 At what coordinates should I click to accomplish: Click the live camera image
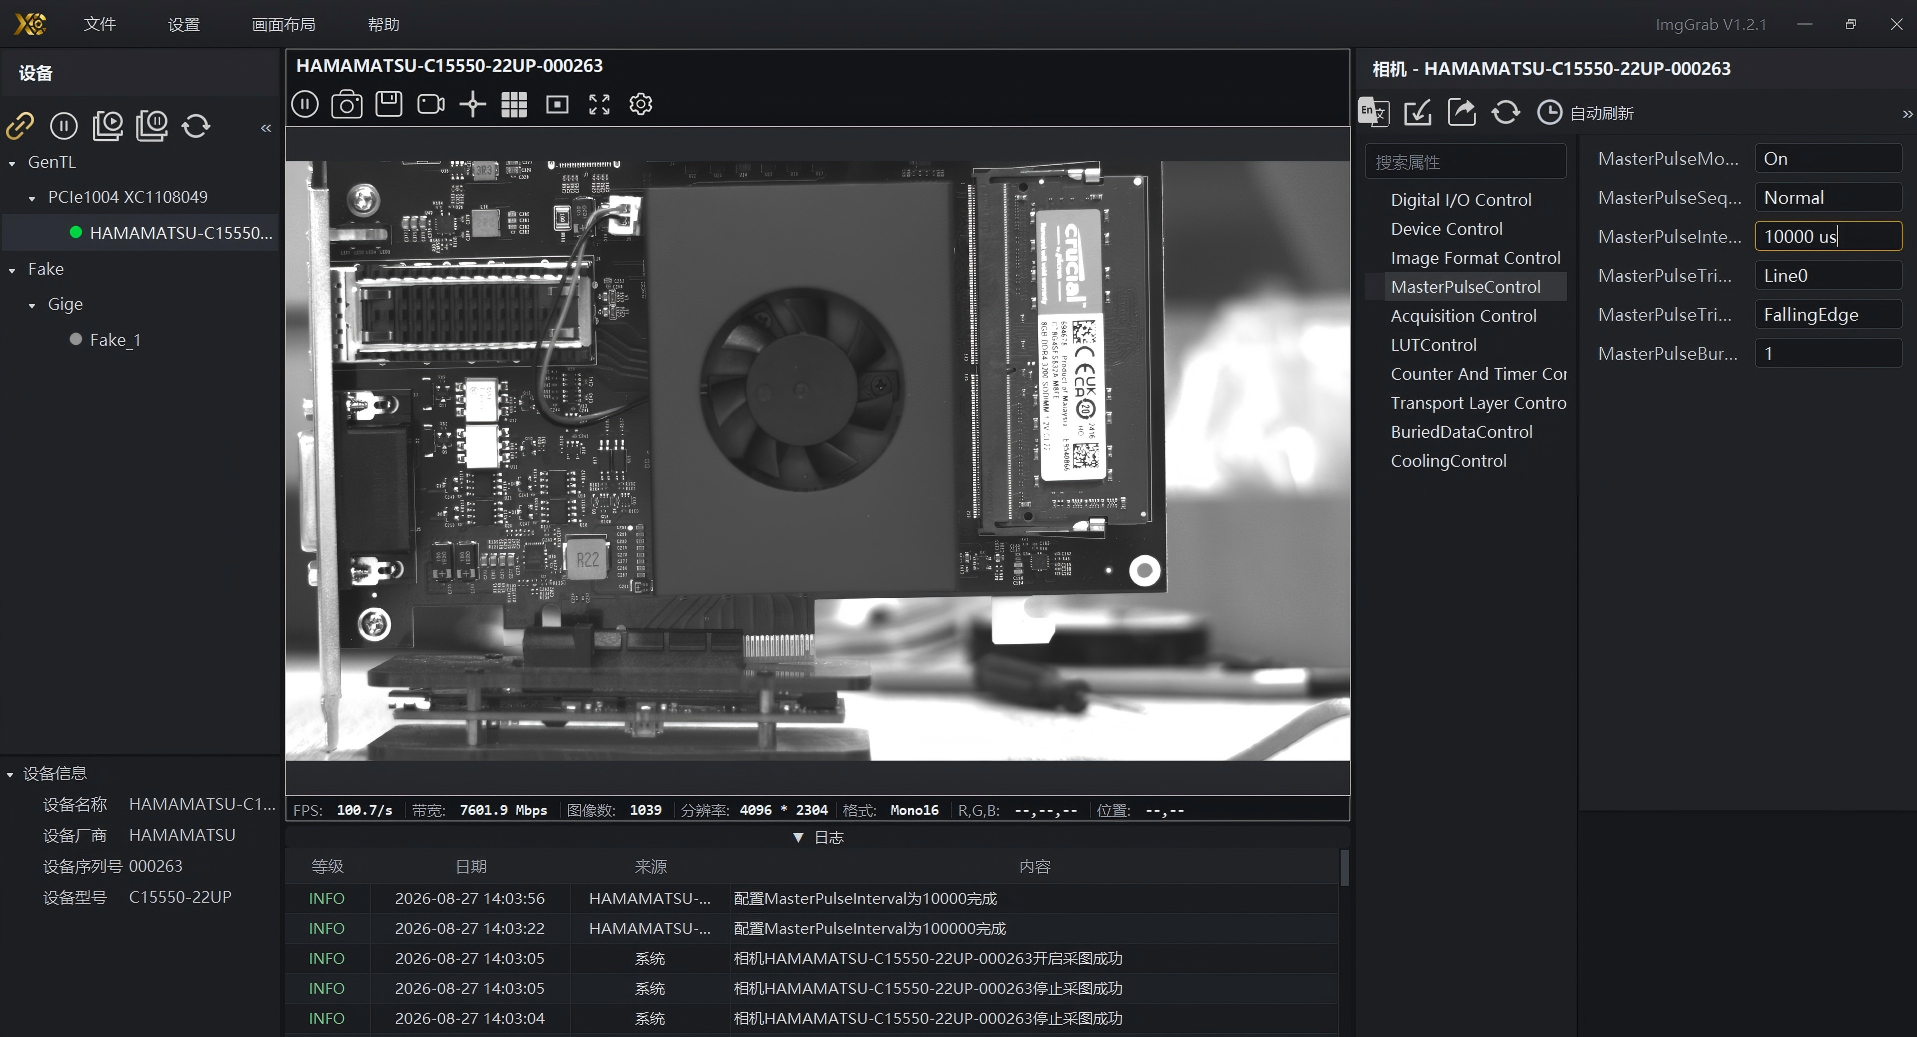817,461
